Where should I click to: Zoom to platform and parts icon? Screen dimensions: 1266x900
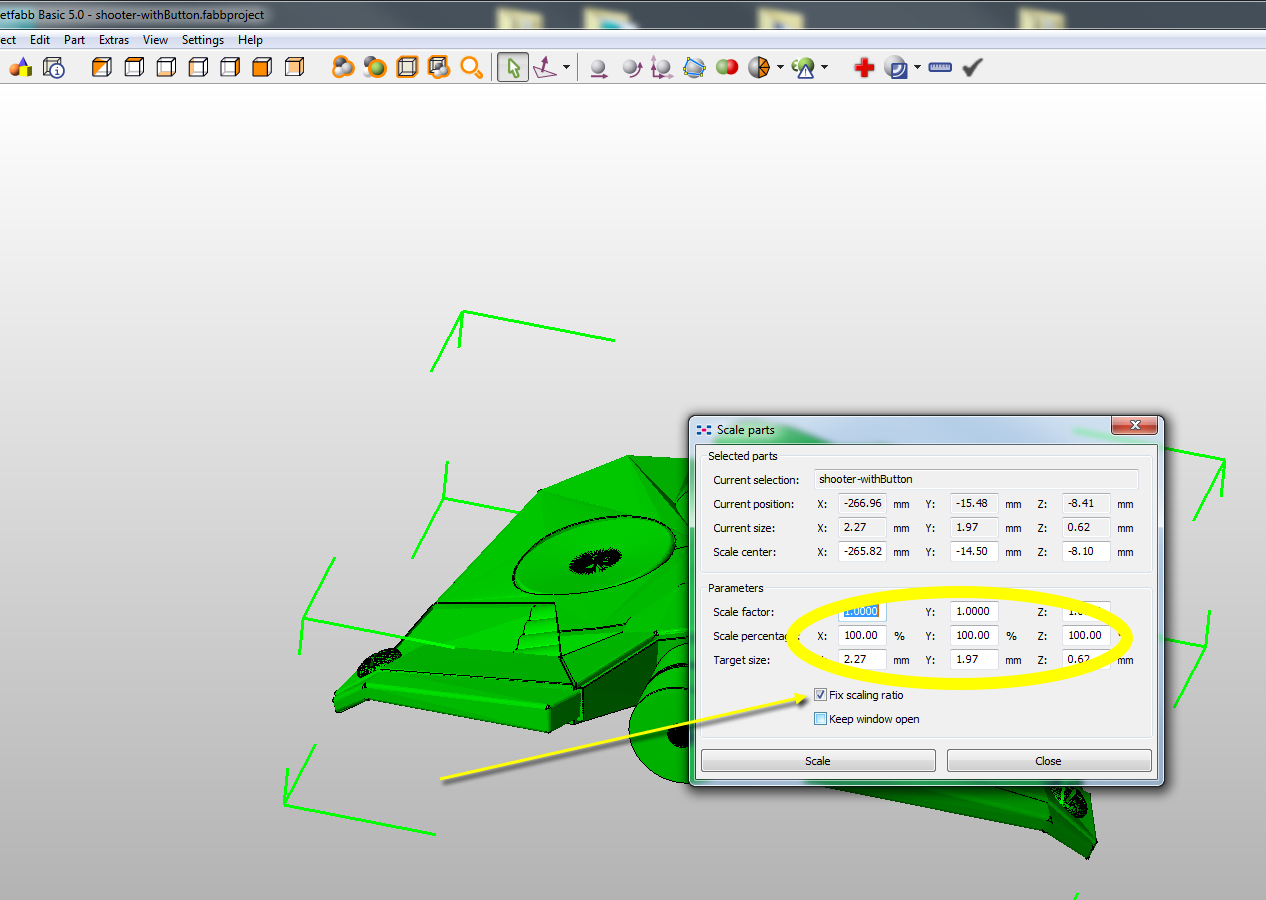pyautogui.click(x=439, y=67)
